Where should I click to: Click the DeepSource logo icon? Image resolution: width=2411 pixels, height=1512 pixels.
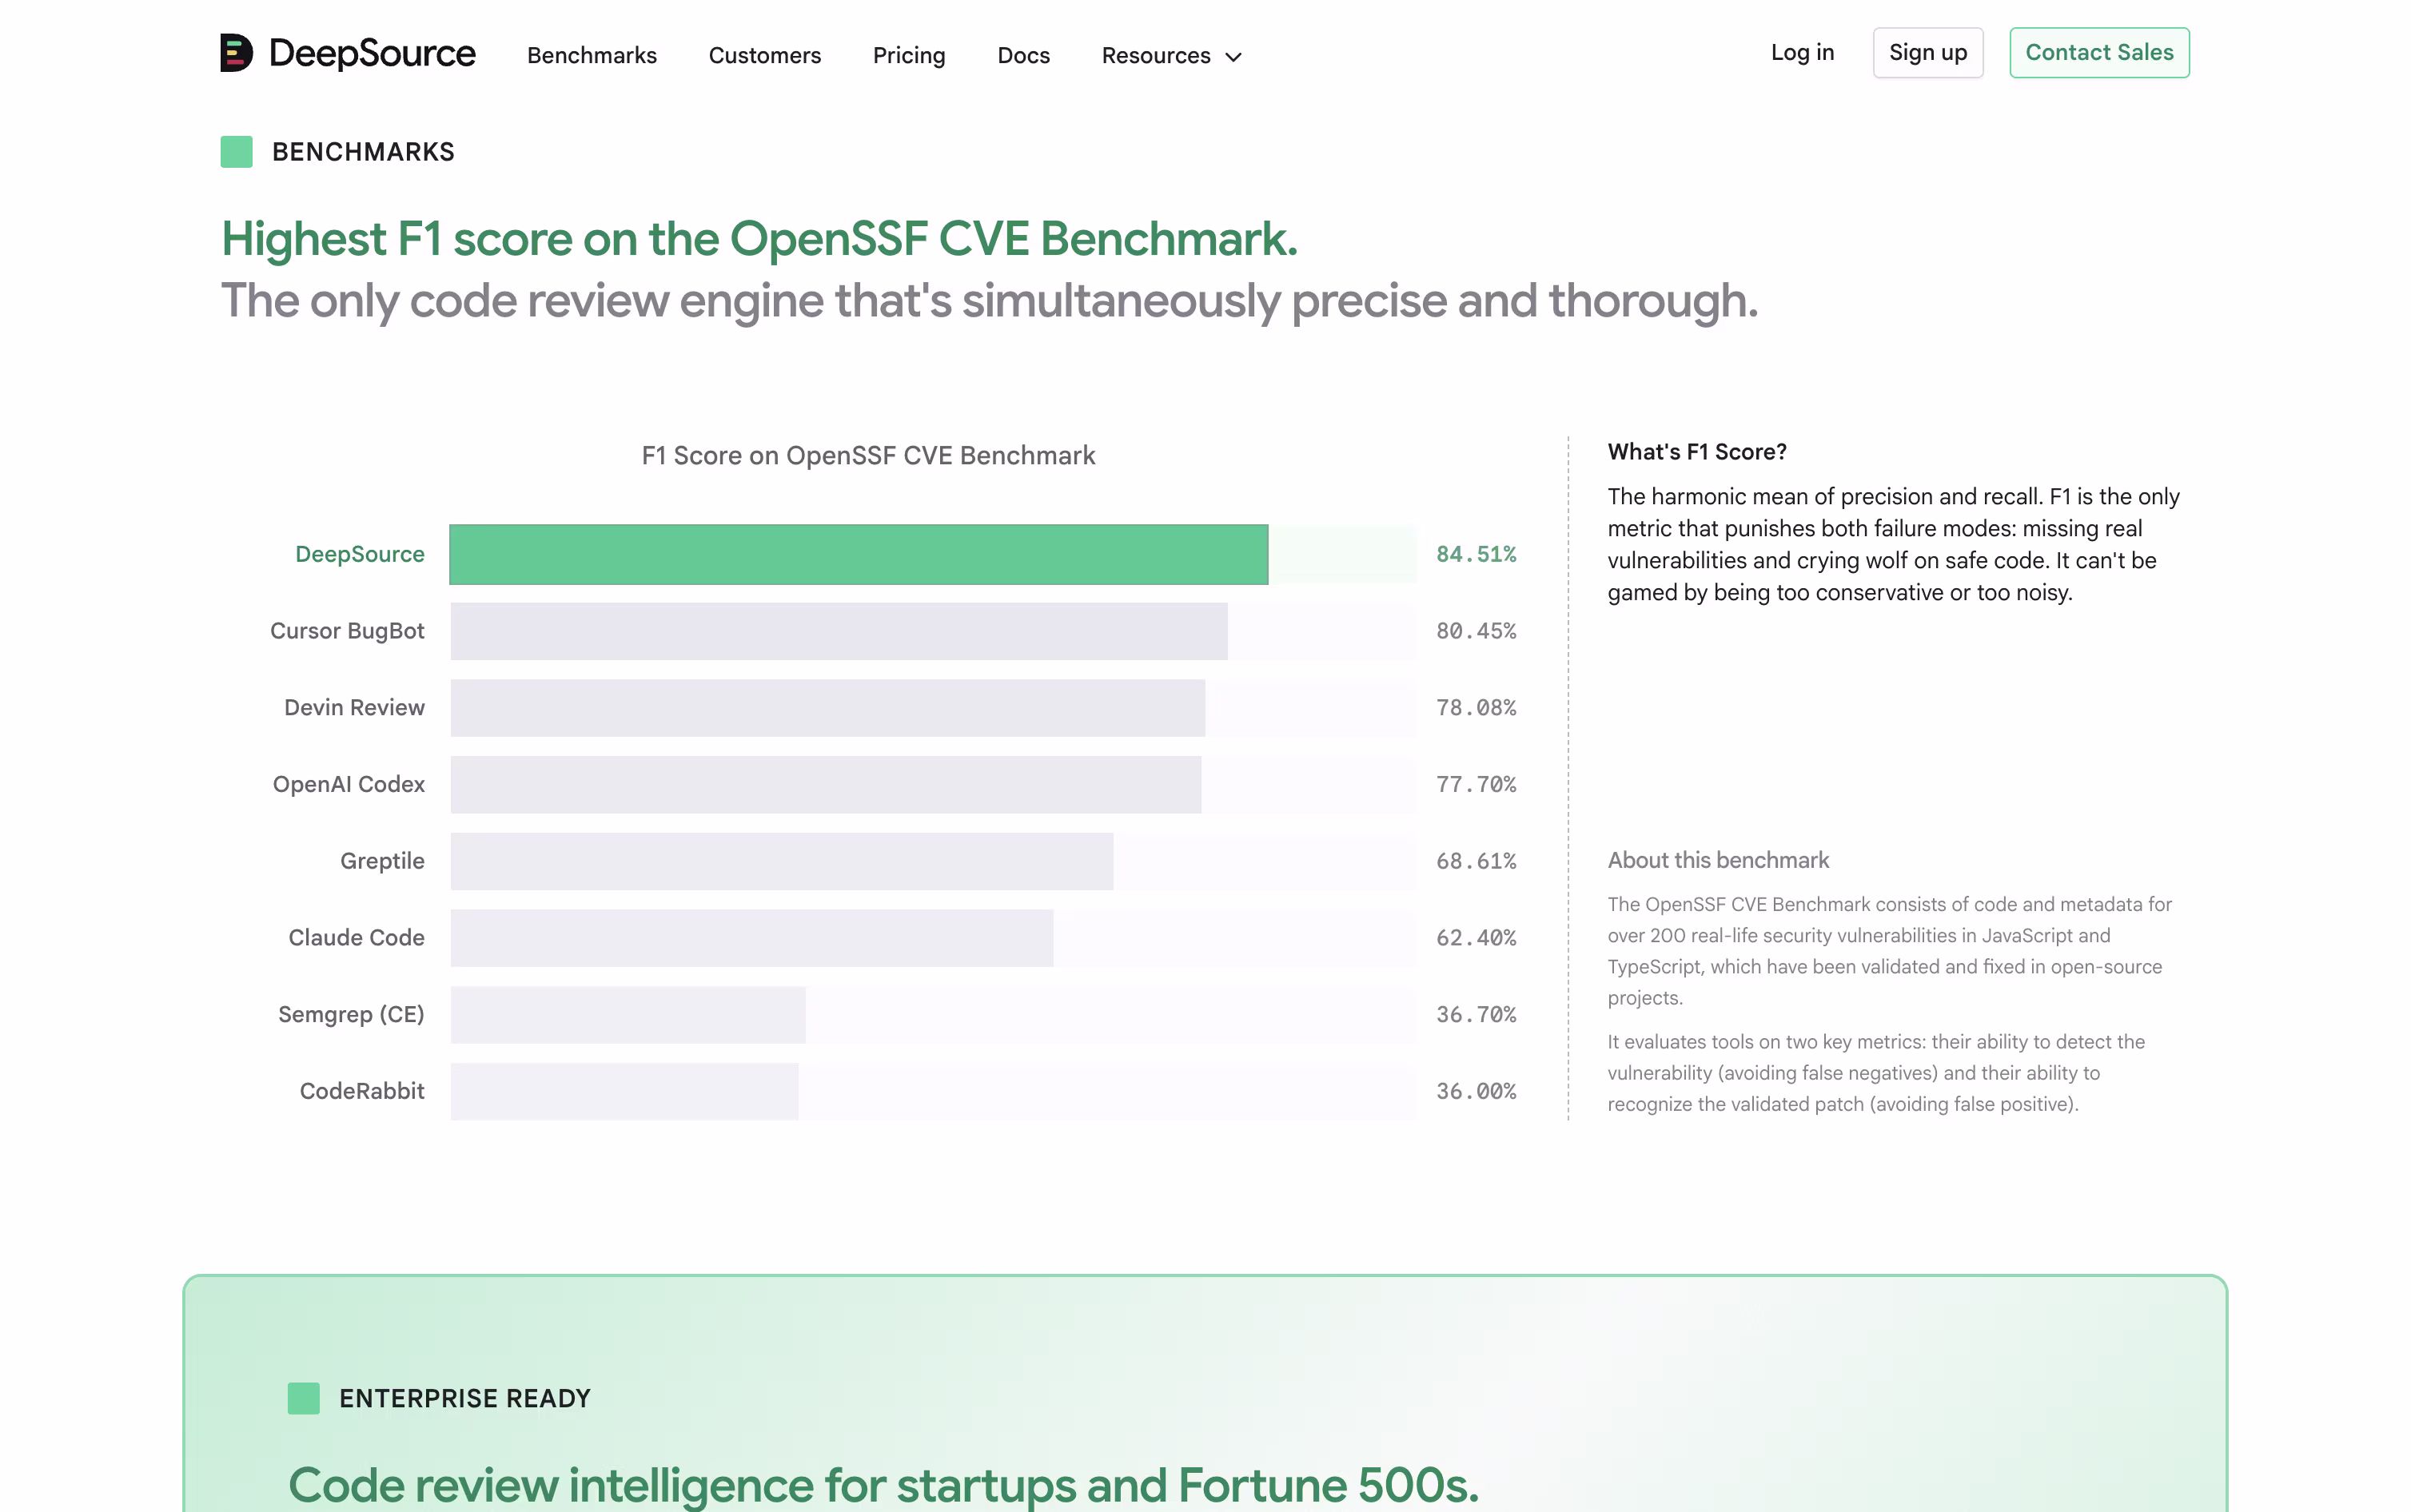click(237, 53)
